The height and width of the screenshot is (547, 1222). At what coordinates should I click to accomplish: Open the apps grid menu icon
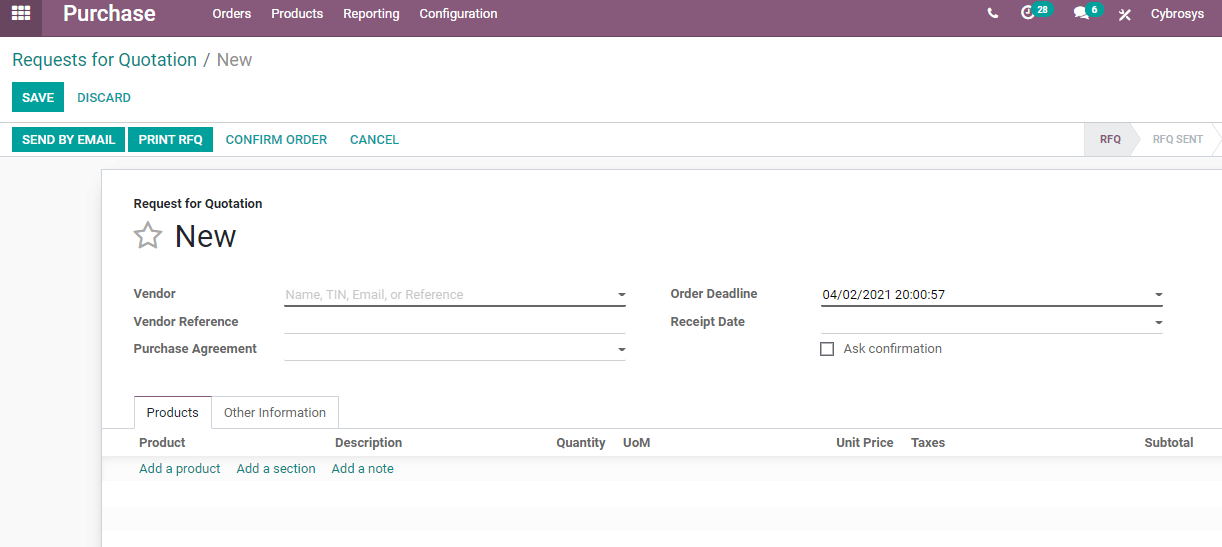[x=21, y=14]
